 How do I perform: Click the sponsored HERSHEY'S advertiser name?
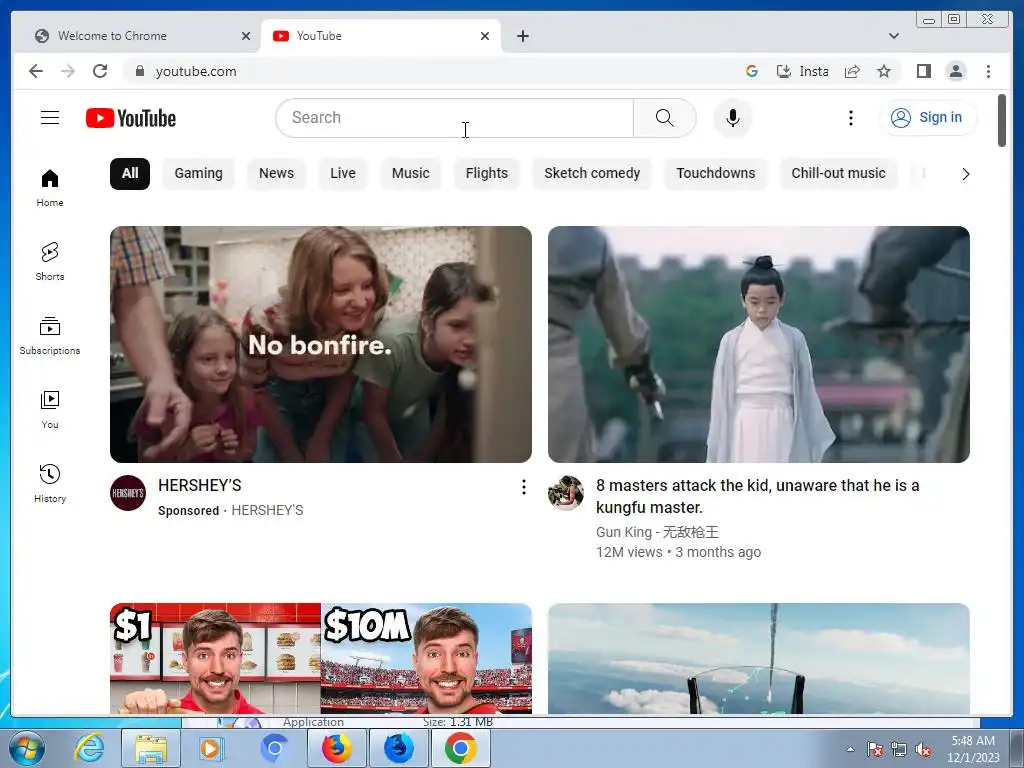(267, 510)
